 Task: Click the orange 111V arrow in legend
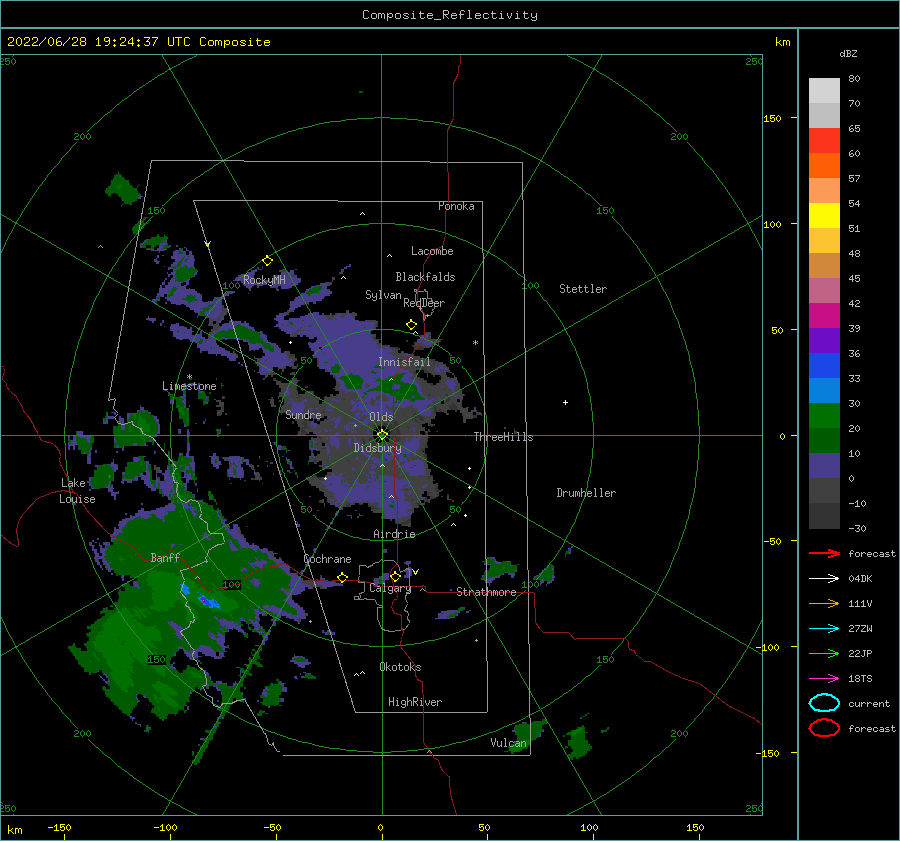(x=824, y=603)
